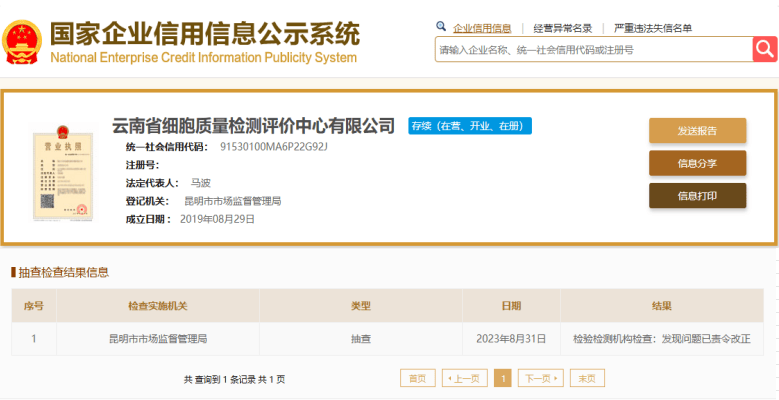Click the 存续（在营、开业、在册）status badge
The image size is (779, 400).
(470, 126)
